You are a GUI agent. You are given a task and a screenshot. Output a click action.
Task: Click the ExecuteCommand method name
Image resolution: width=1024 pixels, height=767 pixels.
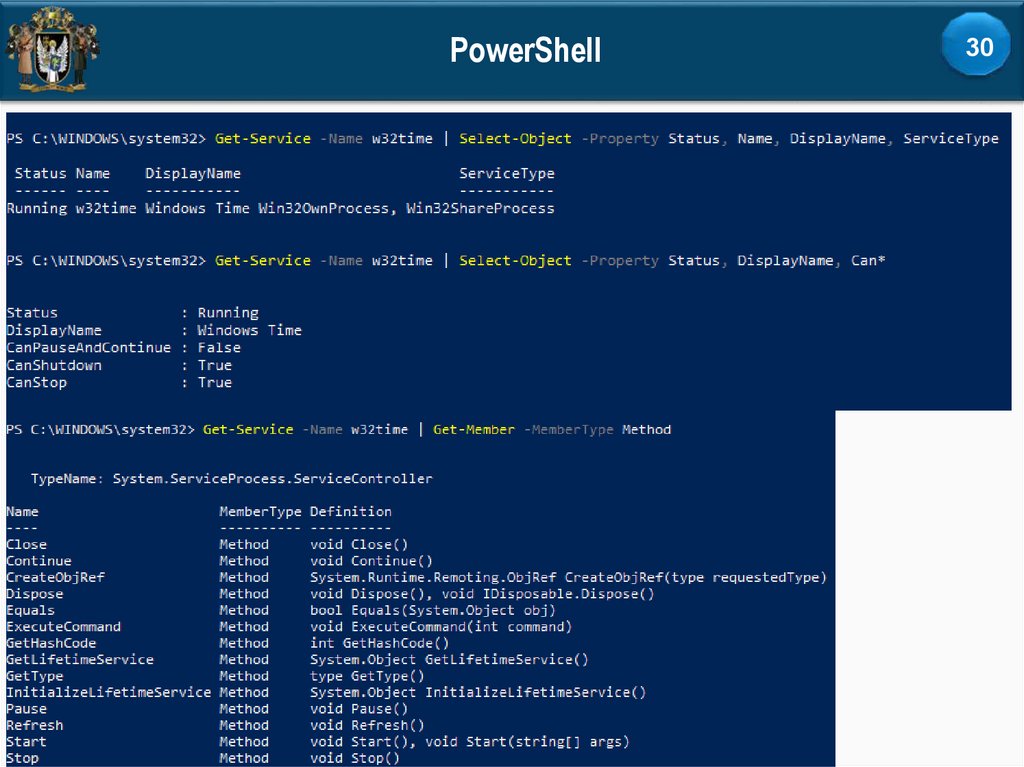64,627
